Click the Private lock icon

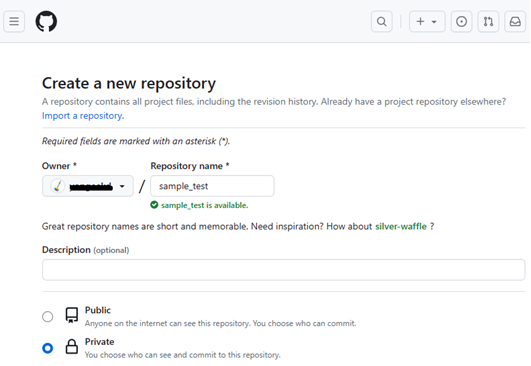pos(71,347)
